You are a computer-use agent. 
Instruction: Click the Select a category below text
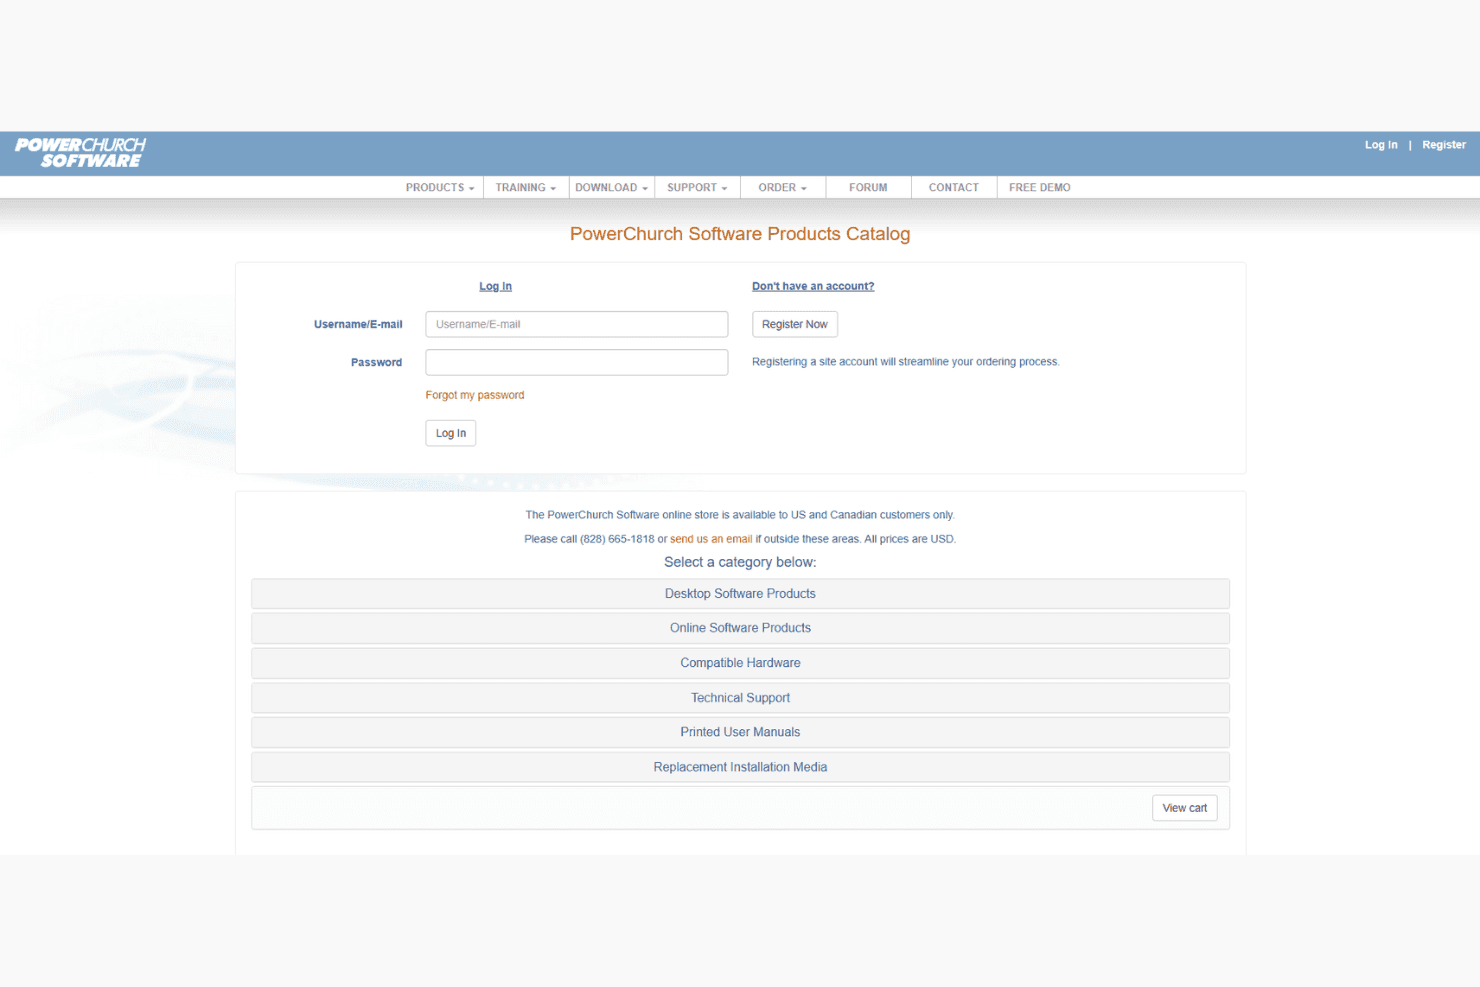pos(740,562)
